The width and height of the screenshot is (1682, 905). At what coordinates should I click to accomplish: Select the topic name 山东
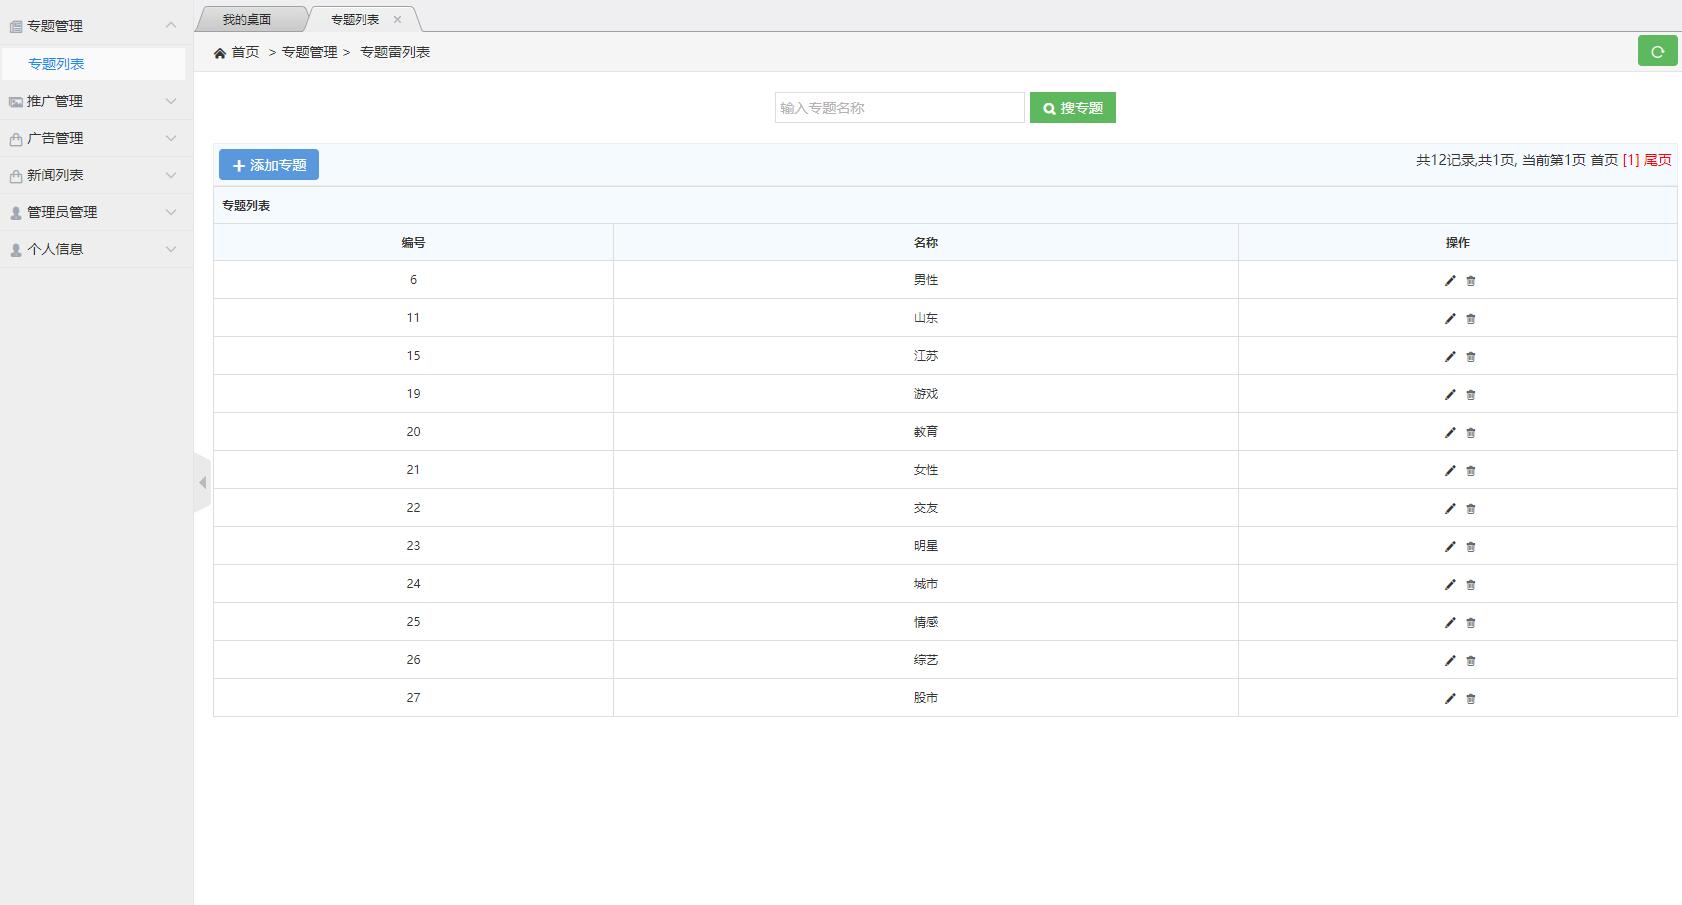[x=926, y=318]
